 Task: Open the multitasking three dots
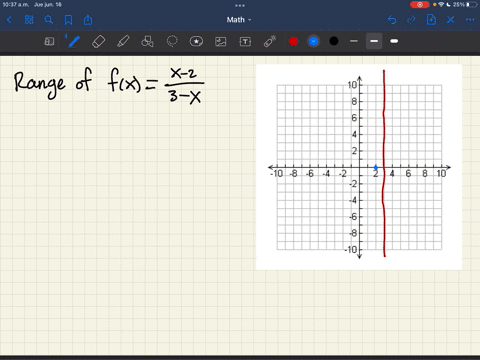(240, 5)
